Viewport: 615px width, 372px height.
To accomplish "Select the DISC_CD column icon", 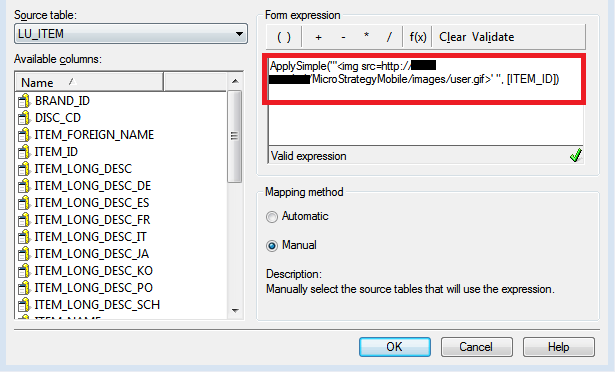I will (24, 118).
